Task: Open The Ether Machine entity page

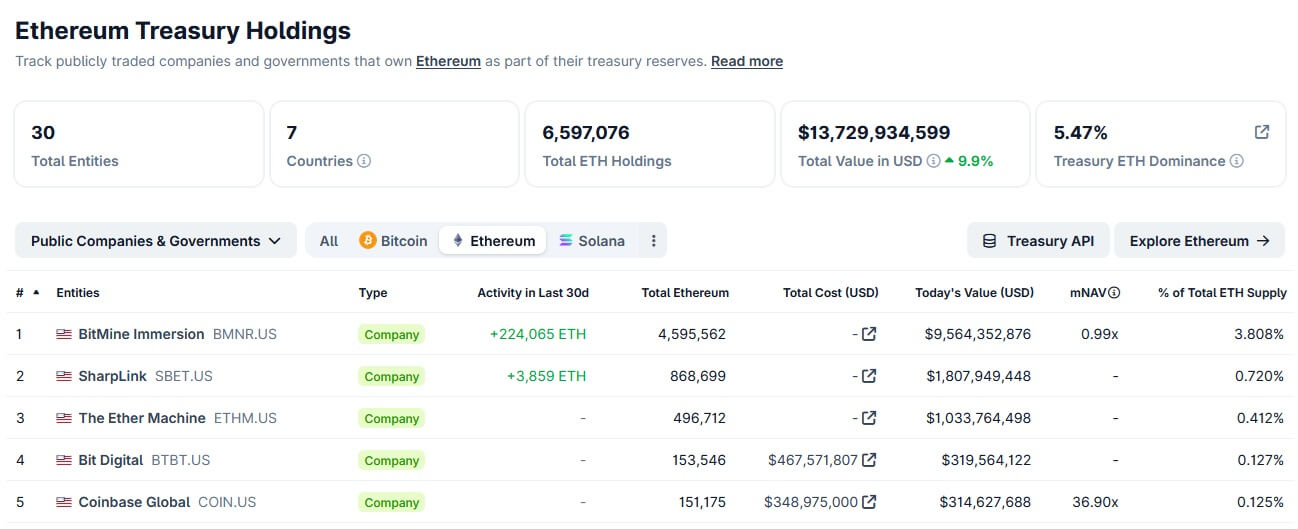Action: coord(142,418)
